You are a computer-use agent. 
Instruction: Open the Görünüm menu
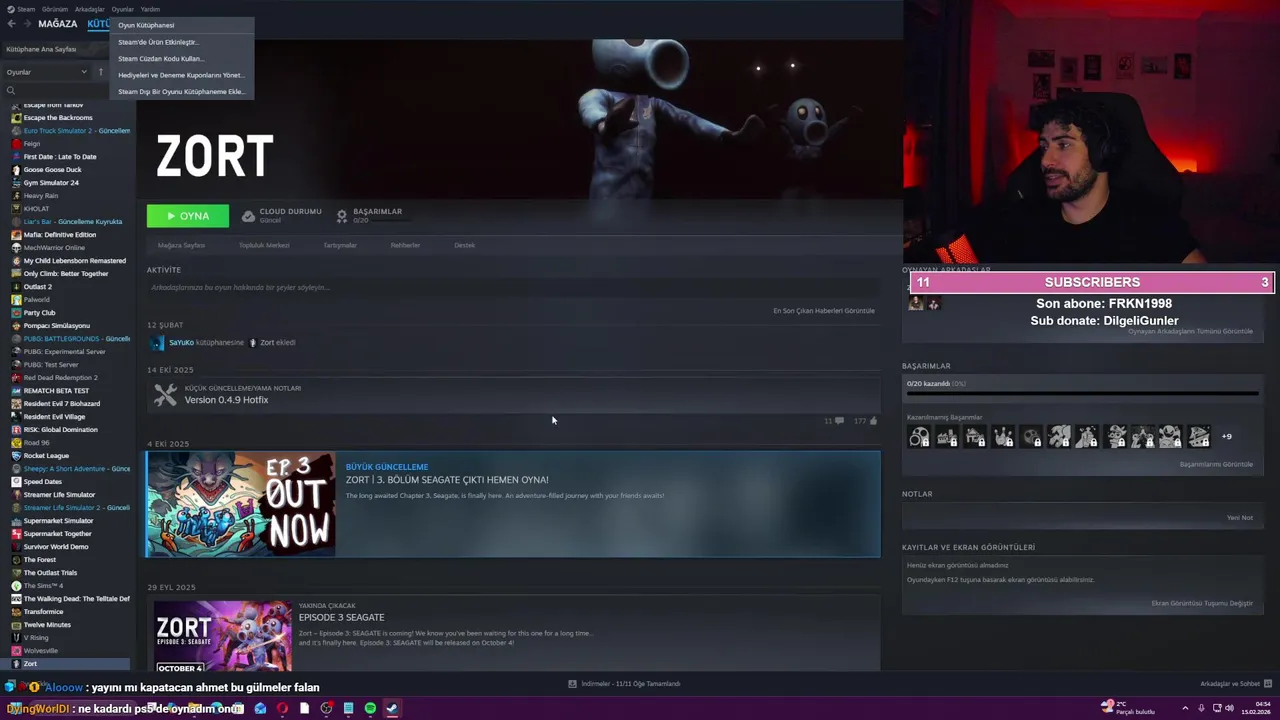(x=55, y=9)
